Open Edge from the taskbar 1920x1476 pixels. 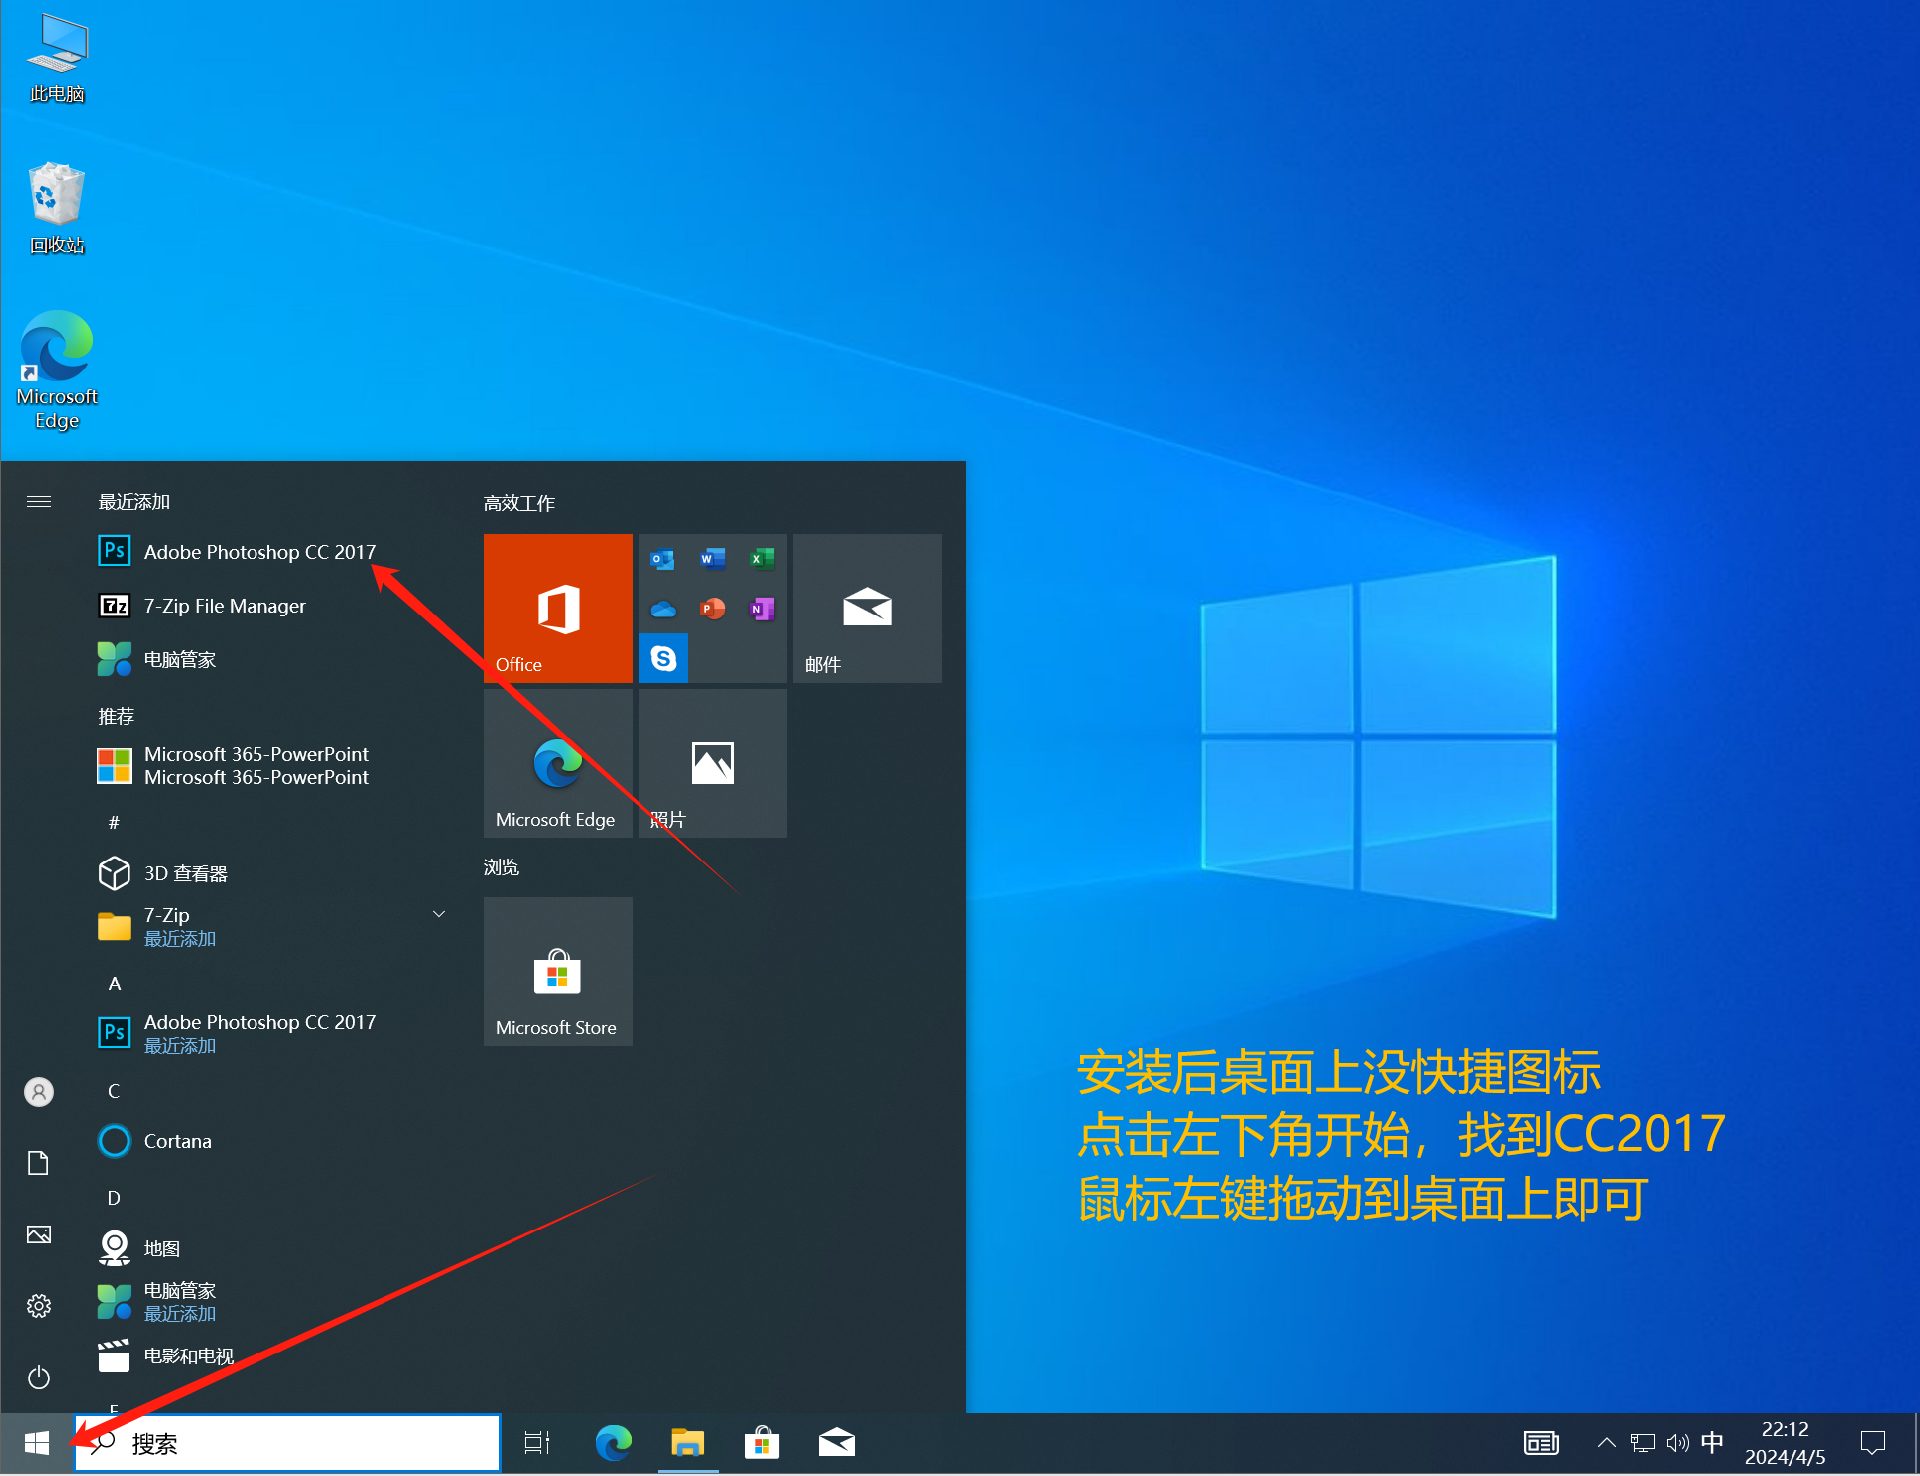click(613, 1443)
